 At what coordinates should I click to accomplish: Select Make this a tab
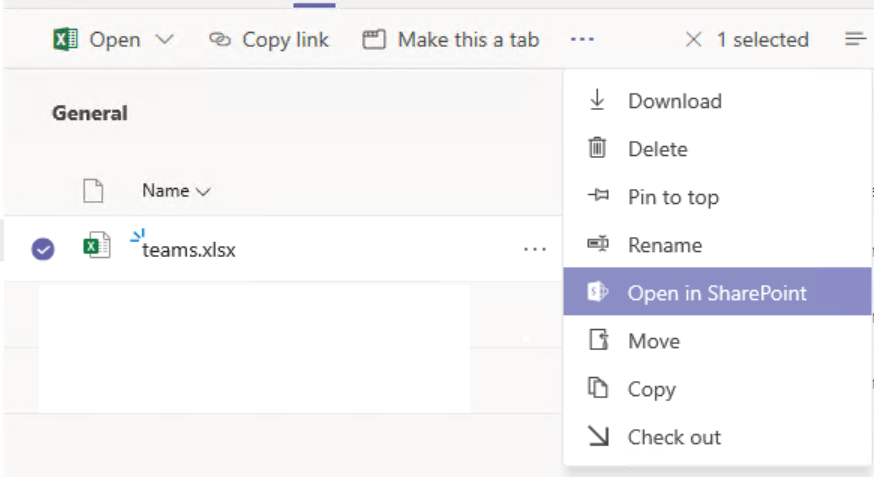point(451,40)
